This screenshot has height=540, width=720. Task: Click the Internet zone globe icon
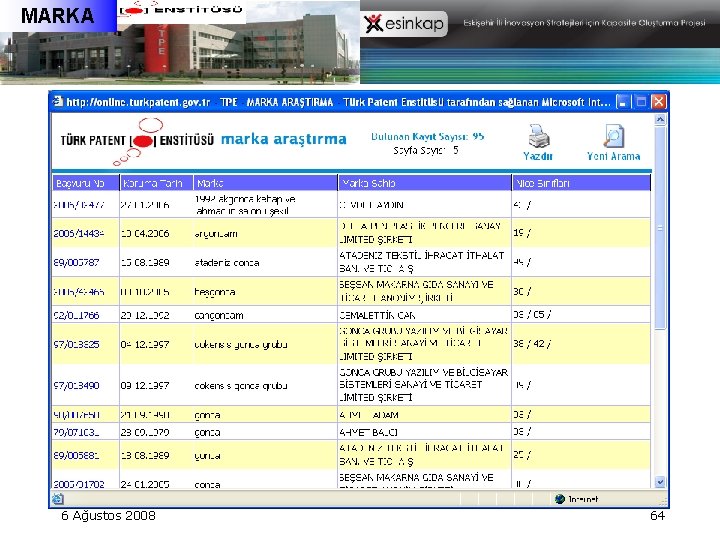tap(559, 499)
